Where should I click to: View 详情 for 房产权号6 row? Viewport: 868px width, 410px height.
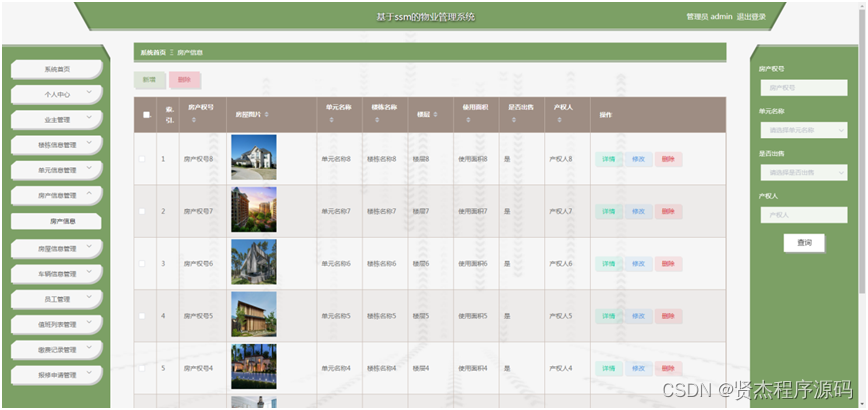(x=609, y=263)
